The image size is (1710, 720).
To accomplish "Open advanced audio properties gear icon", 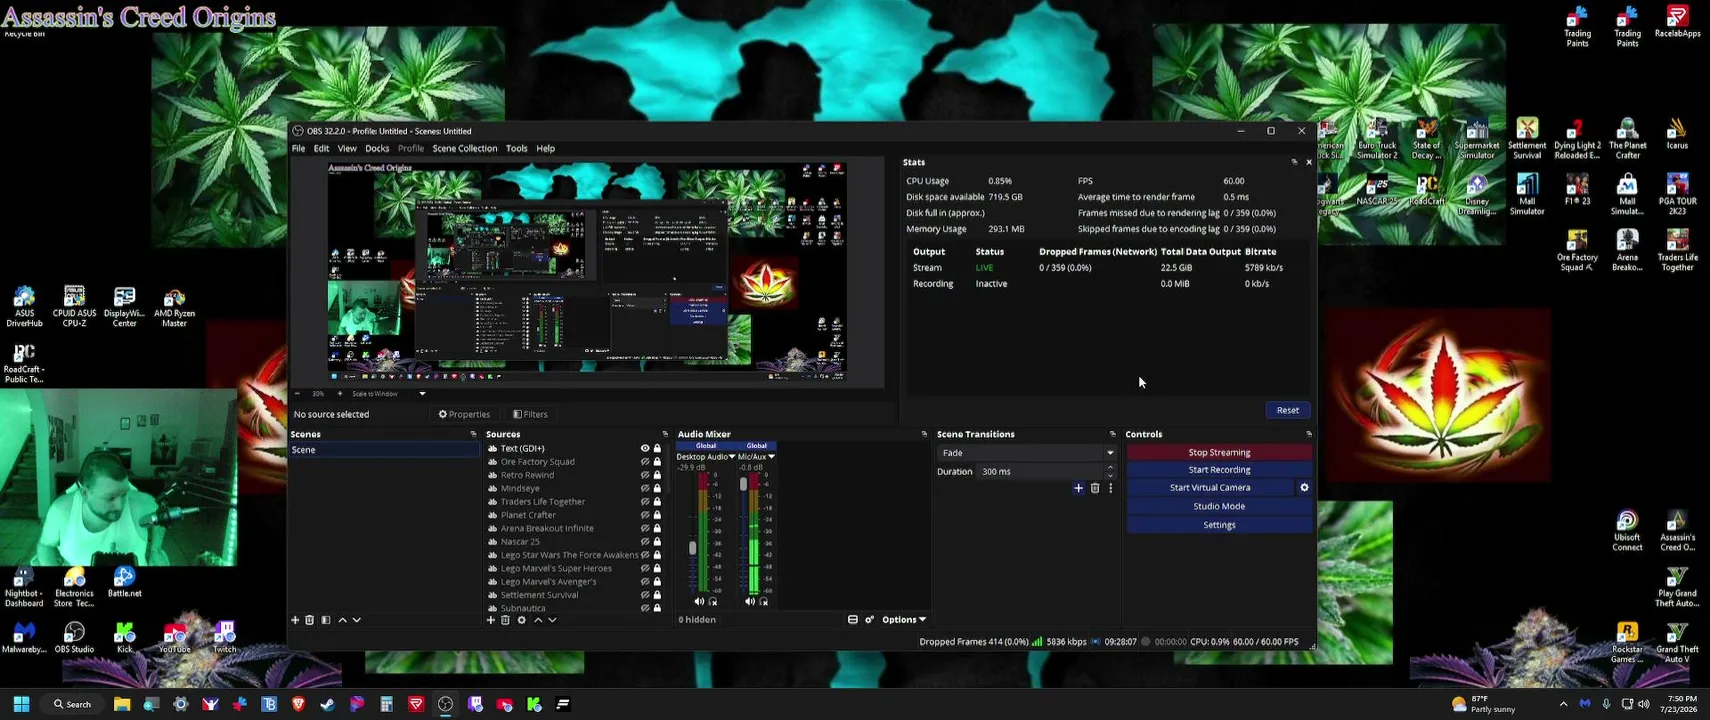I will click(x=870, y=620).
